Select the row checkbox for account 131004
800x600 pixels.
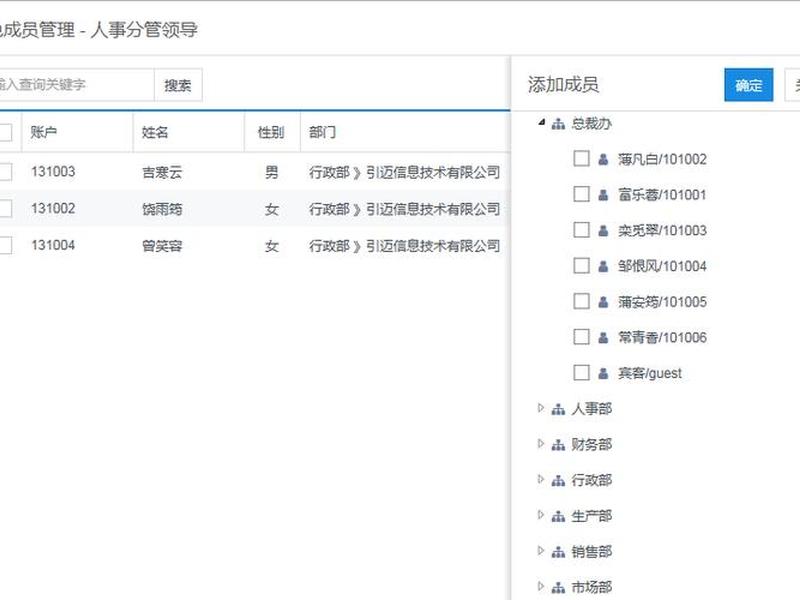5,245
